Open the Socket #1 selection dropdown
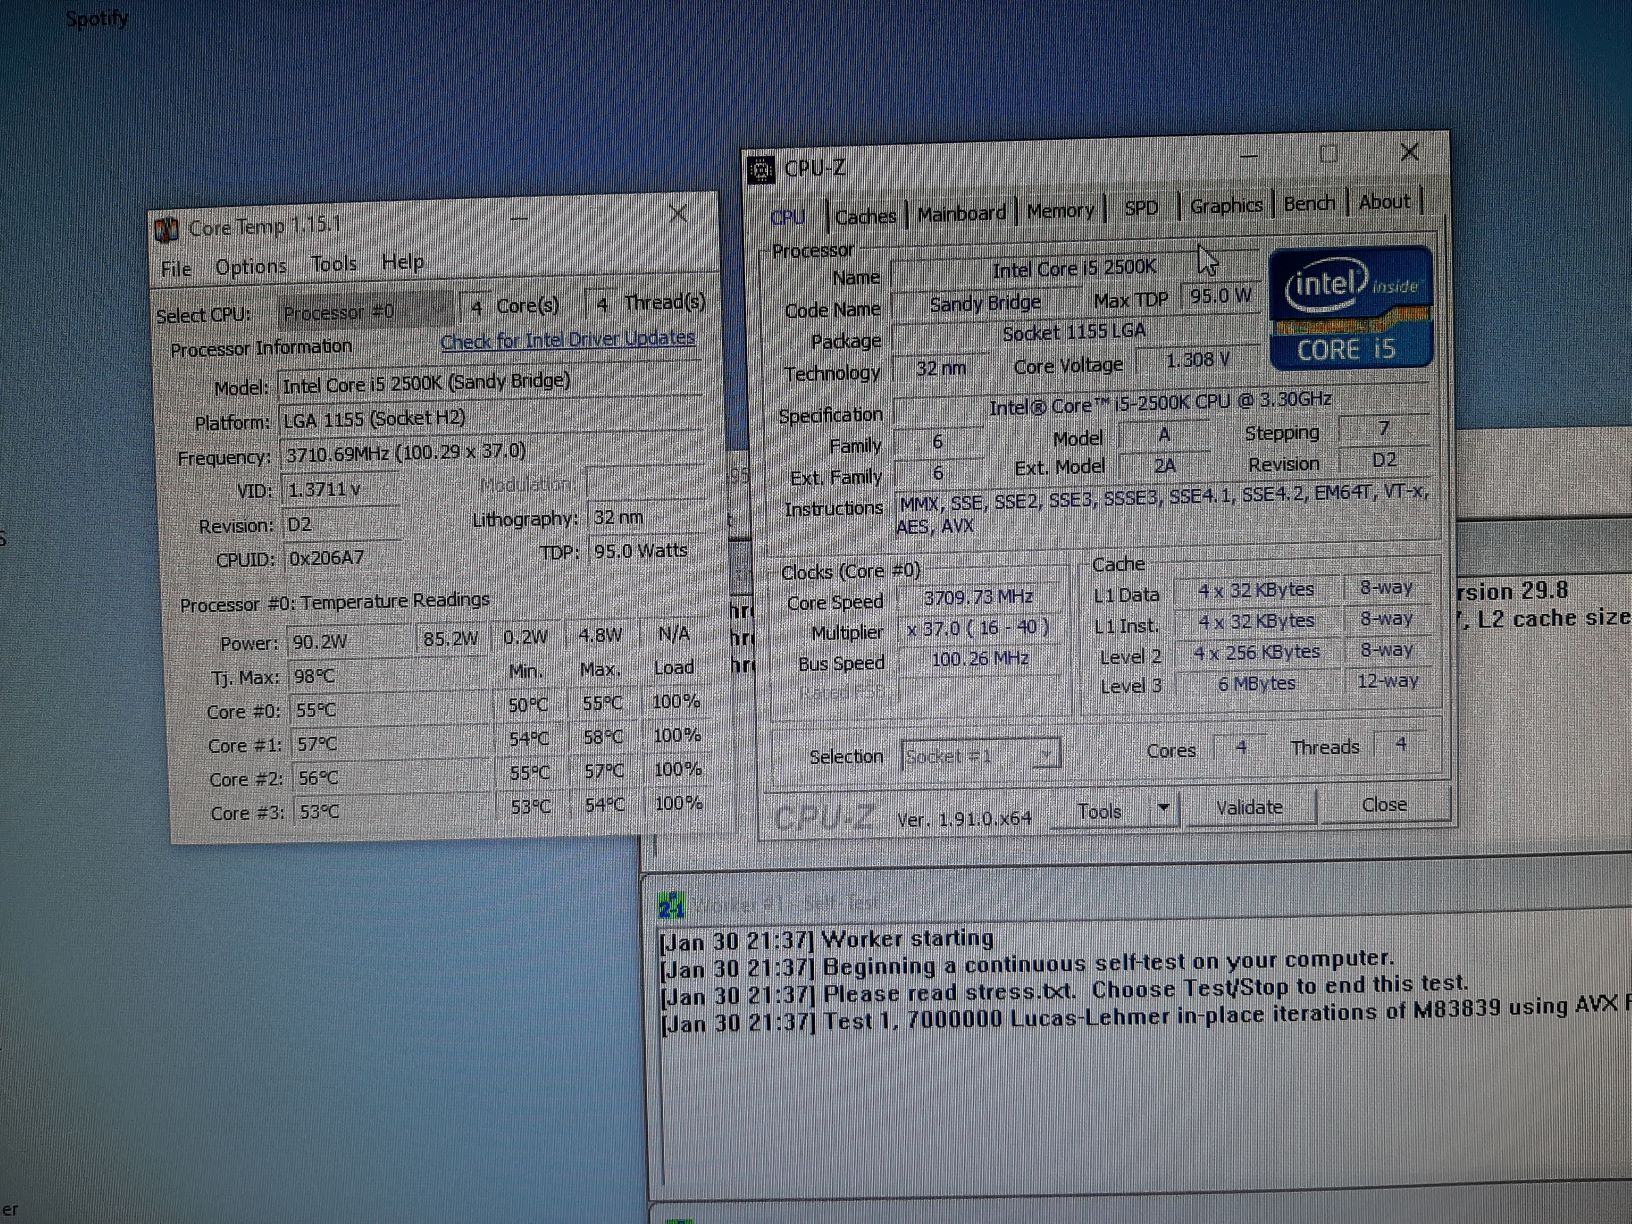 (x=980, y=755)
